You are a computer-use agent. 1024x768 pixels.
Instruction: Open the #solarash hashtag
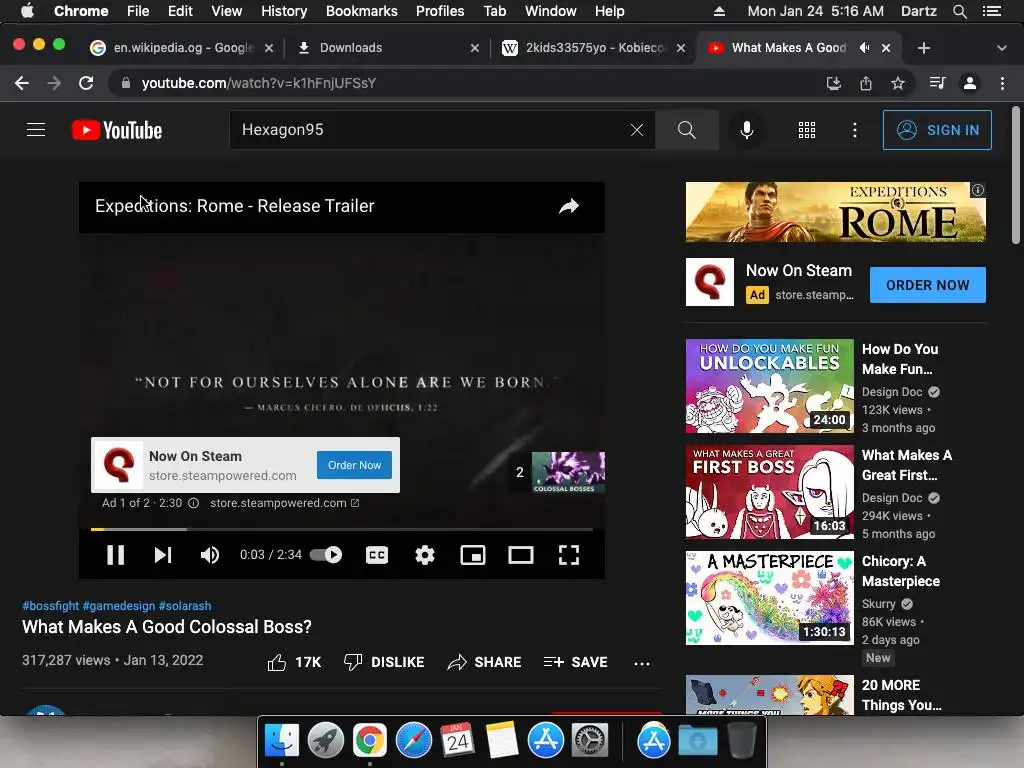tap(185, 606)
